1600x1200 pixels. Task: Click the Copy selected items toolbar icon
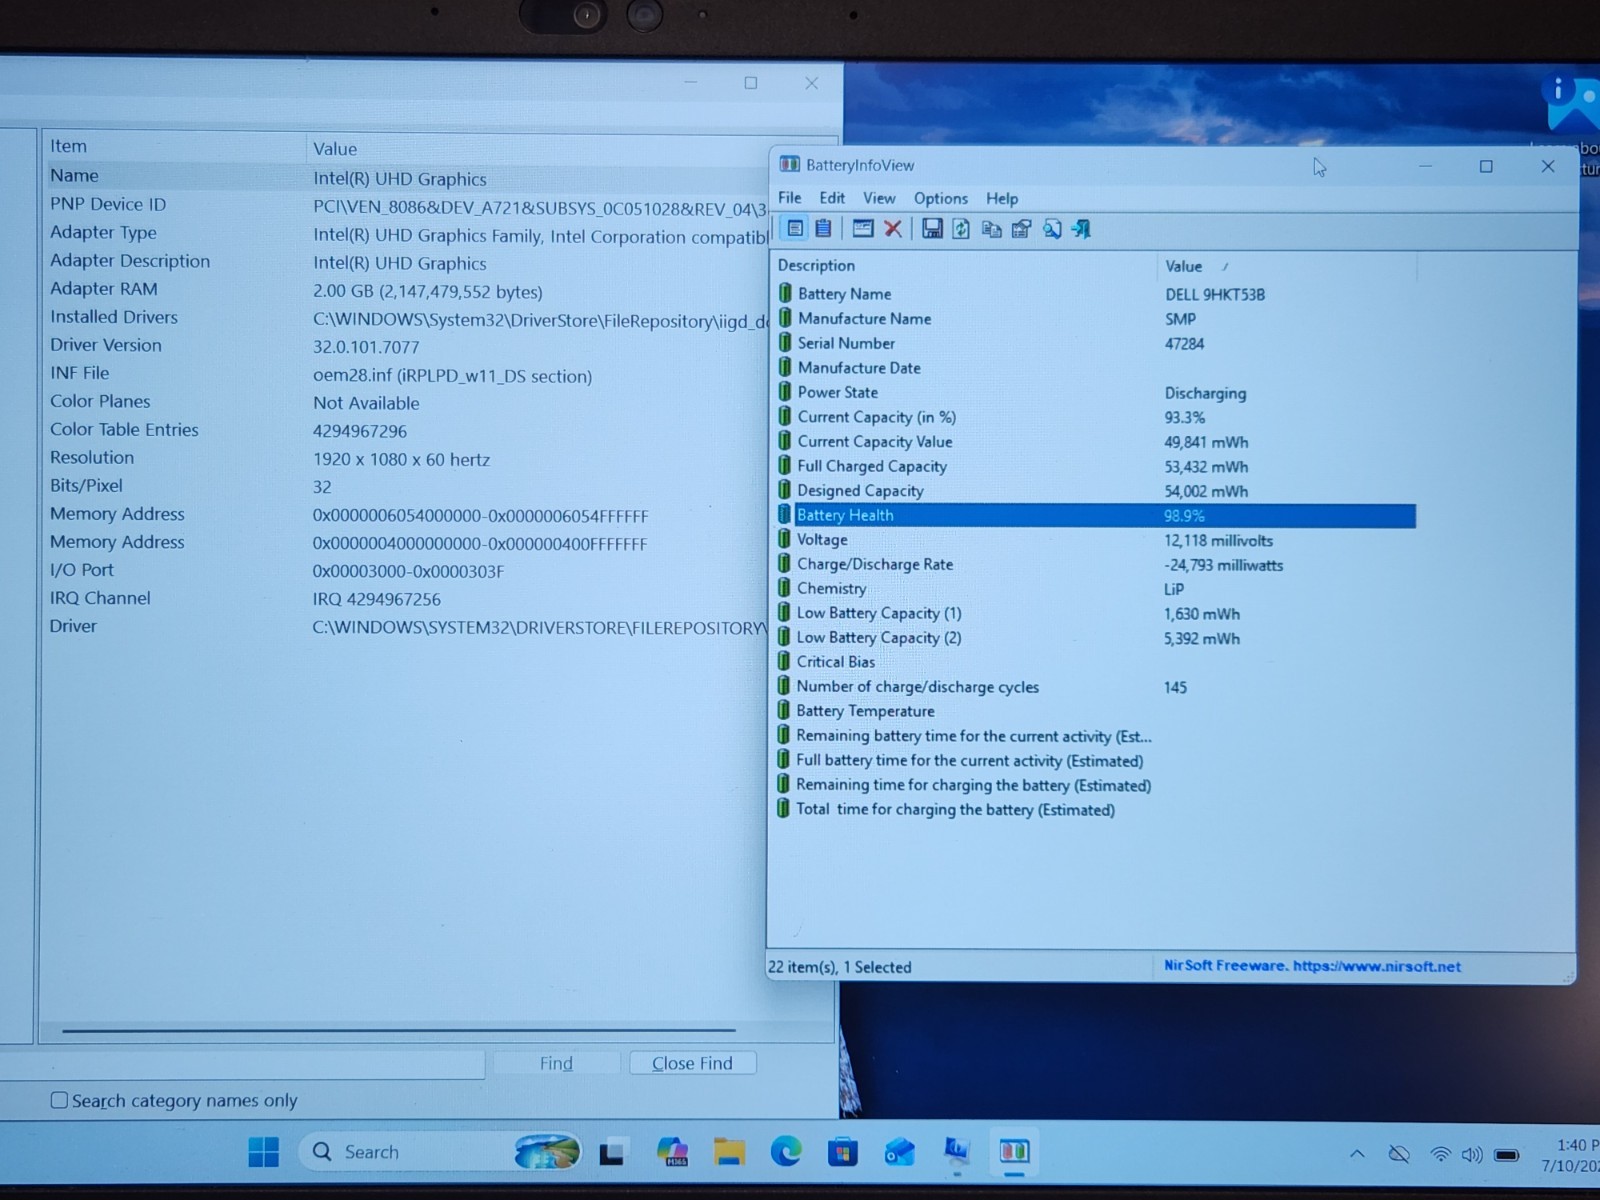pyautogui.click(x=991, y=229)
